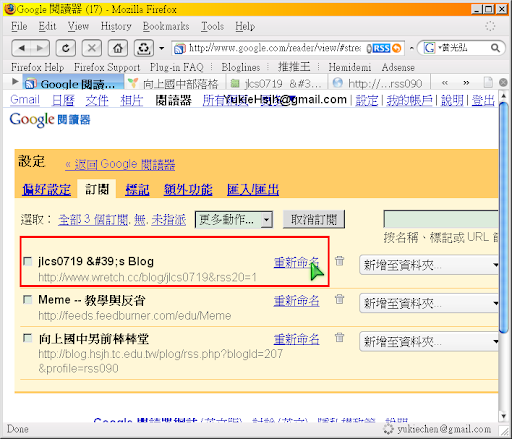
Task: Click the scrollbar down arrow
Action: coord(503,416)
